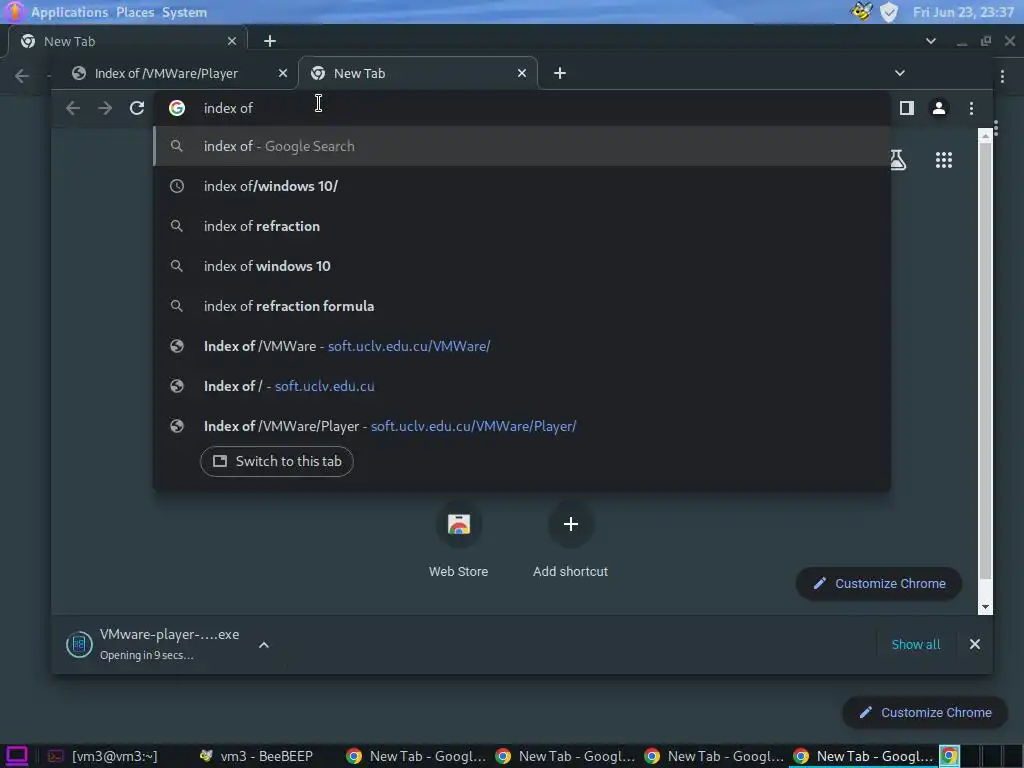Click the Google icon in address bar
1024x768 pixels.
(x=177, y=108)
